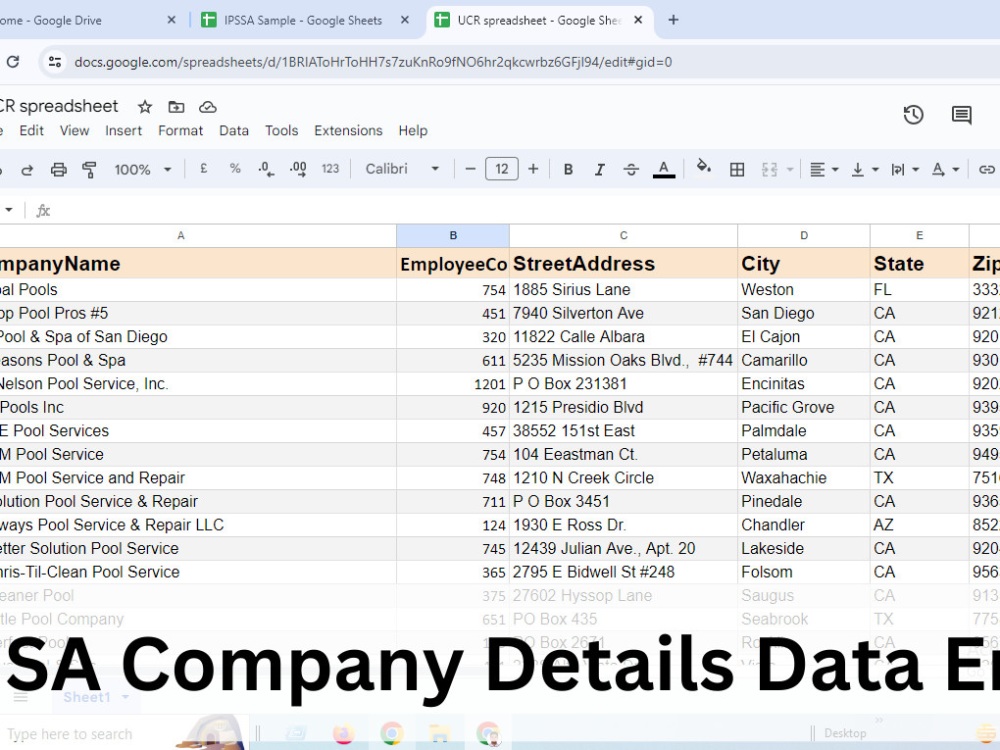The image size is (1000, 750).
Task: Select AZ state cell
Action: pyautogui.click(x=919, y=525)
